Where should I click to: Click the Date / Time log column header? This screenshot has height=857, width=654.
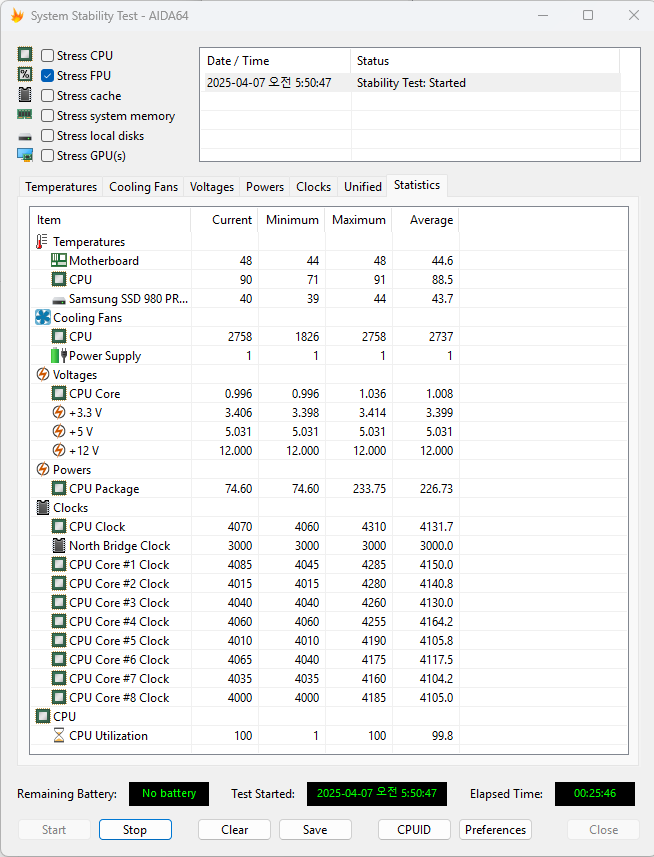click(x=276, y=61)
